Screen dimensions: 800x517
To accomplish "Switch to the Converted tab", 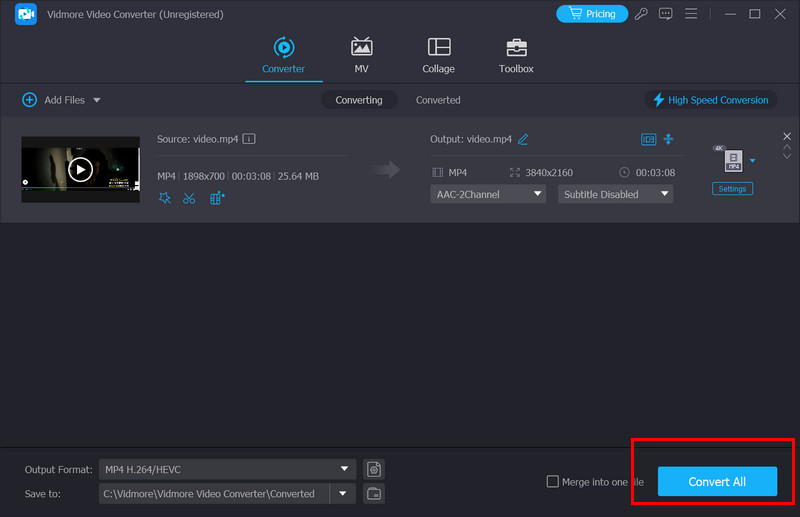I will (x=438, y=100).
